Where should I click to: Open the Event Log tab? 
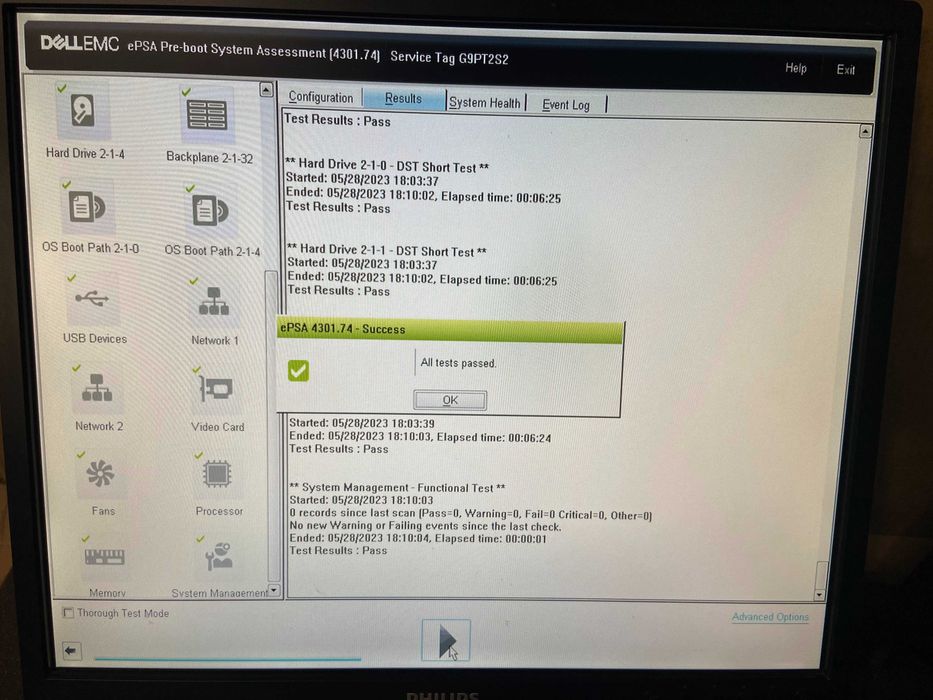click(x=566, y=105)
